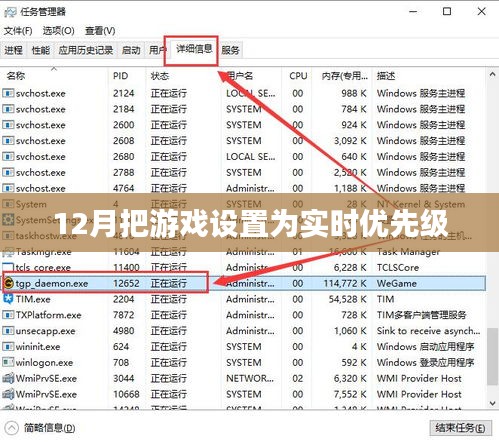Select the unsecapp.exe process name
Image resolution: width=499 pixels, height=445 pixels.
tap(45, 331)
